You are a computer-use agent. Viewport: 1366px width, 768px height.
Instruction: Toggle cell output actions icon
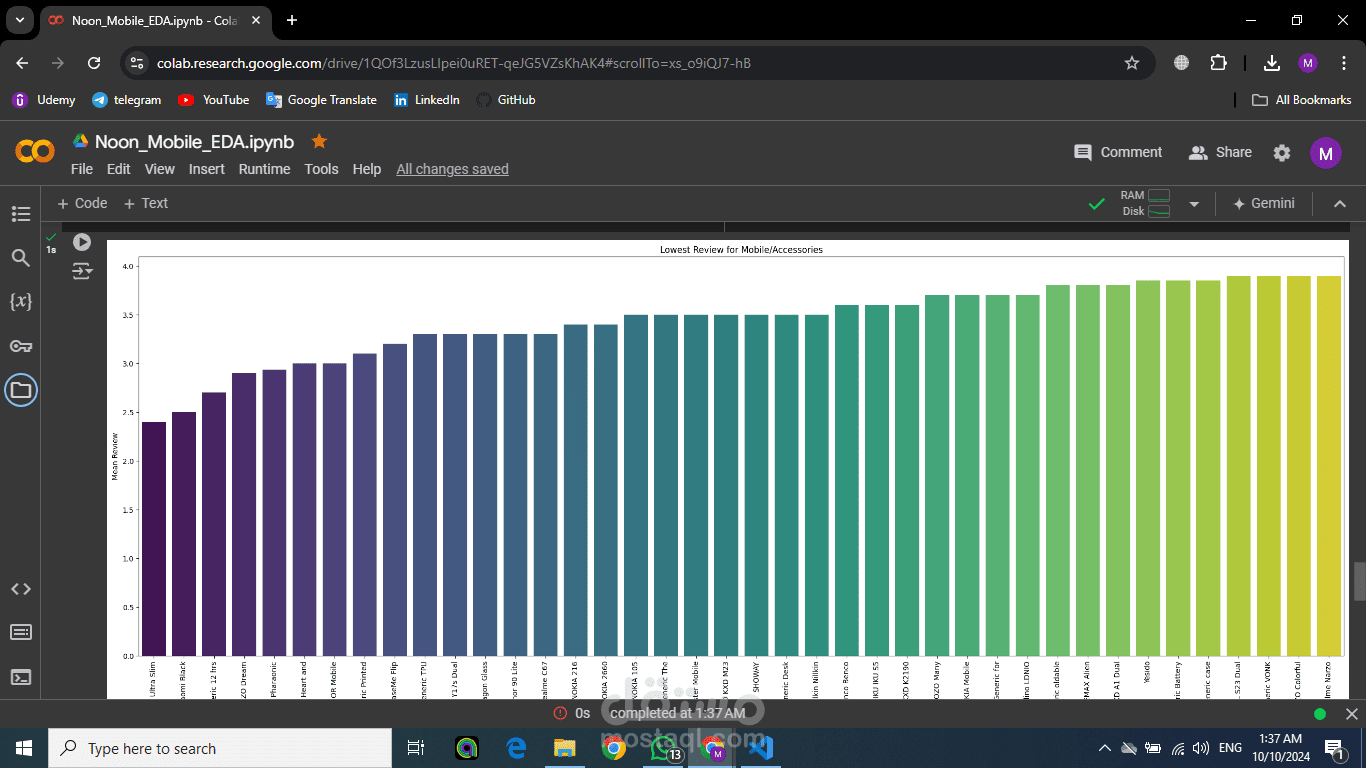point(82,270)
